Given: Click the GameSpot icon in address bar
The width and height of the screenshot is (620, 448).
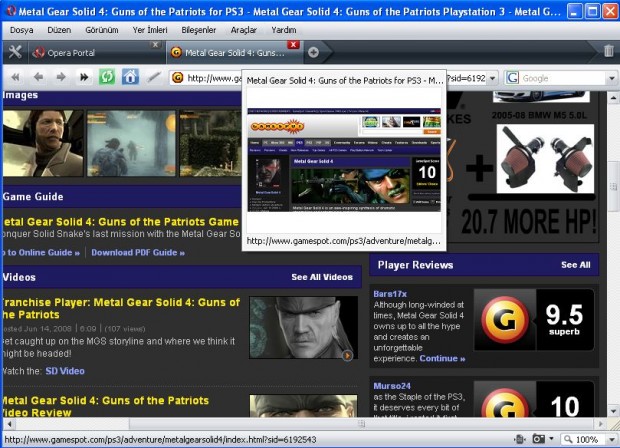Looking at the screenshot, I should (x=178, y=78).
